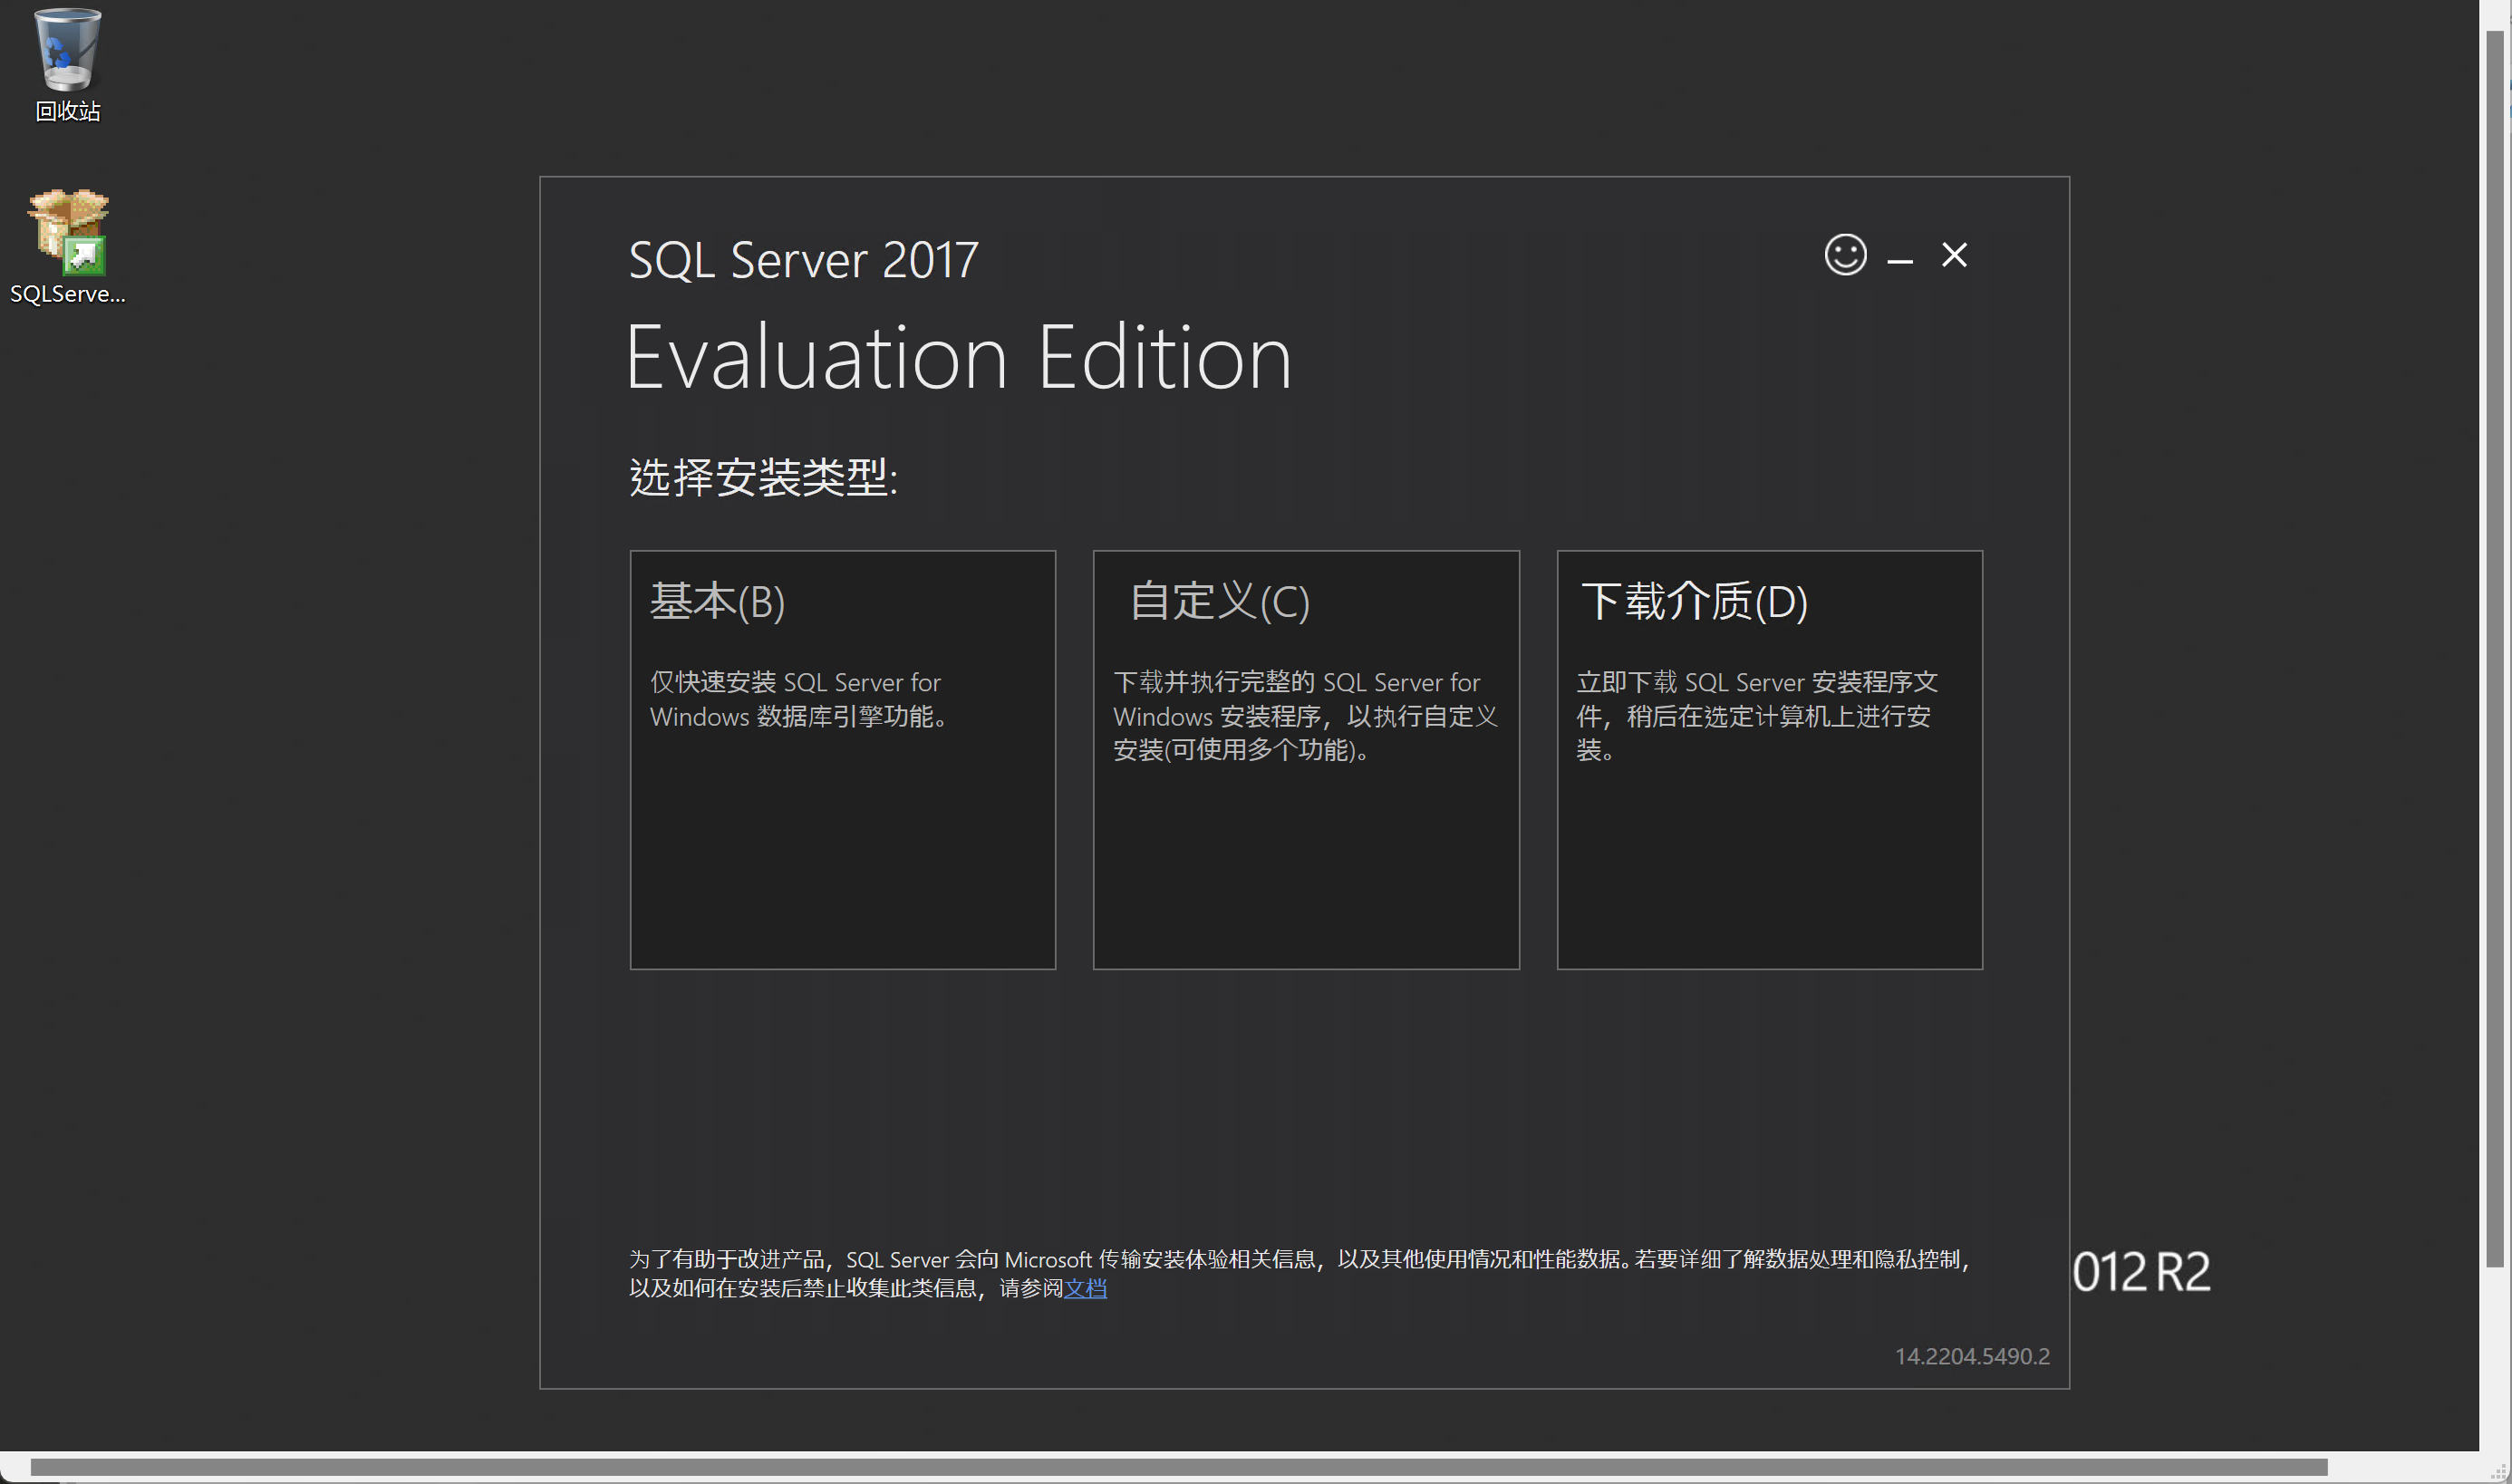Select the SQLServe... installer desktop shortcut
Image resolution: width=2512 pixels, height=1484 pixels.
(x=67, y=246)
